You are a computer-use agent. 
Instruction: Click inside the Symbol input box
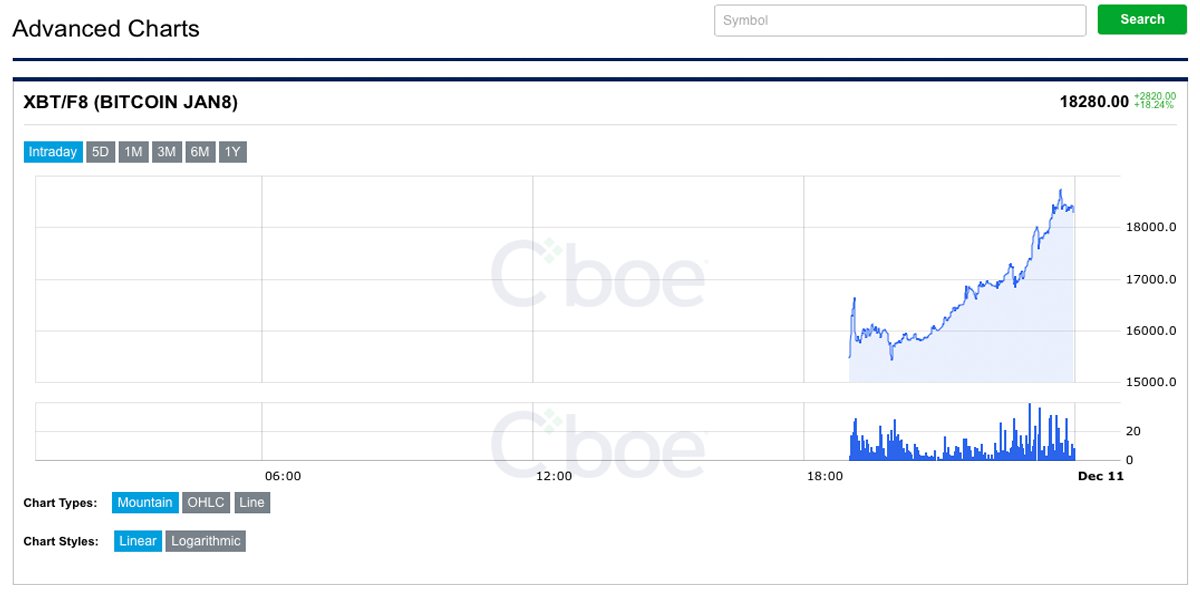pos(900,20)
